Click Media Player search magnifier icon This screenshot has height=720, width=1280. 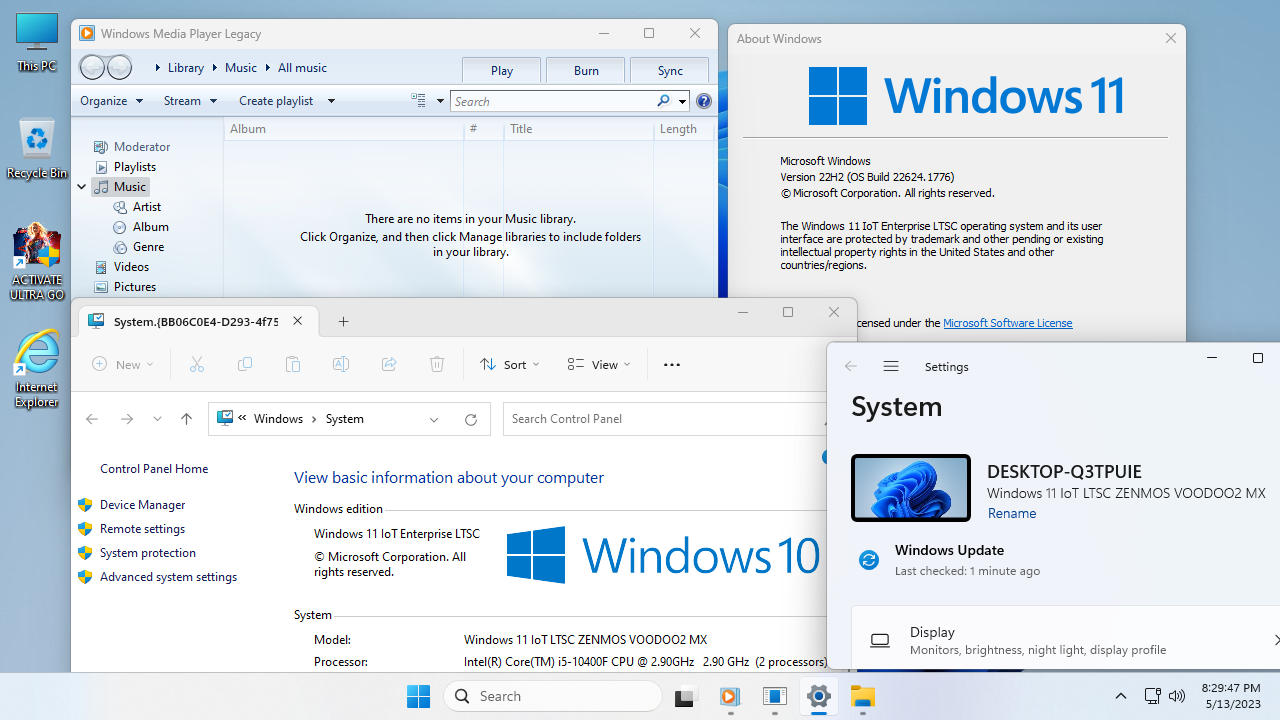point(663,101)
